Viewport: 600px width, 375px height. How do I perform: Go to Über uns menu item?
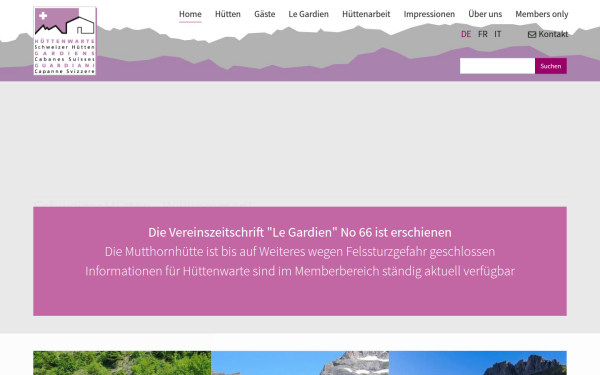pyautogui.click(x=485, y=14)
